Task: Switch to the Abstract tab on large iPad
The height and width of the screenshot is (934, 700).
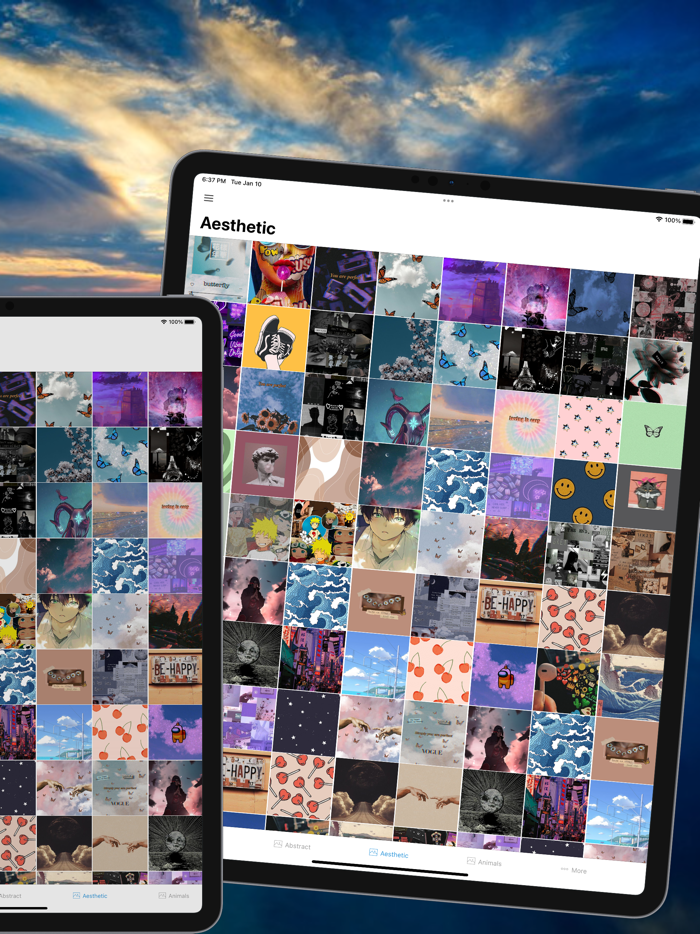Action: tap(292, 845)
